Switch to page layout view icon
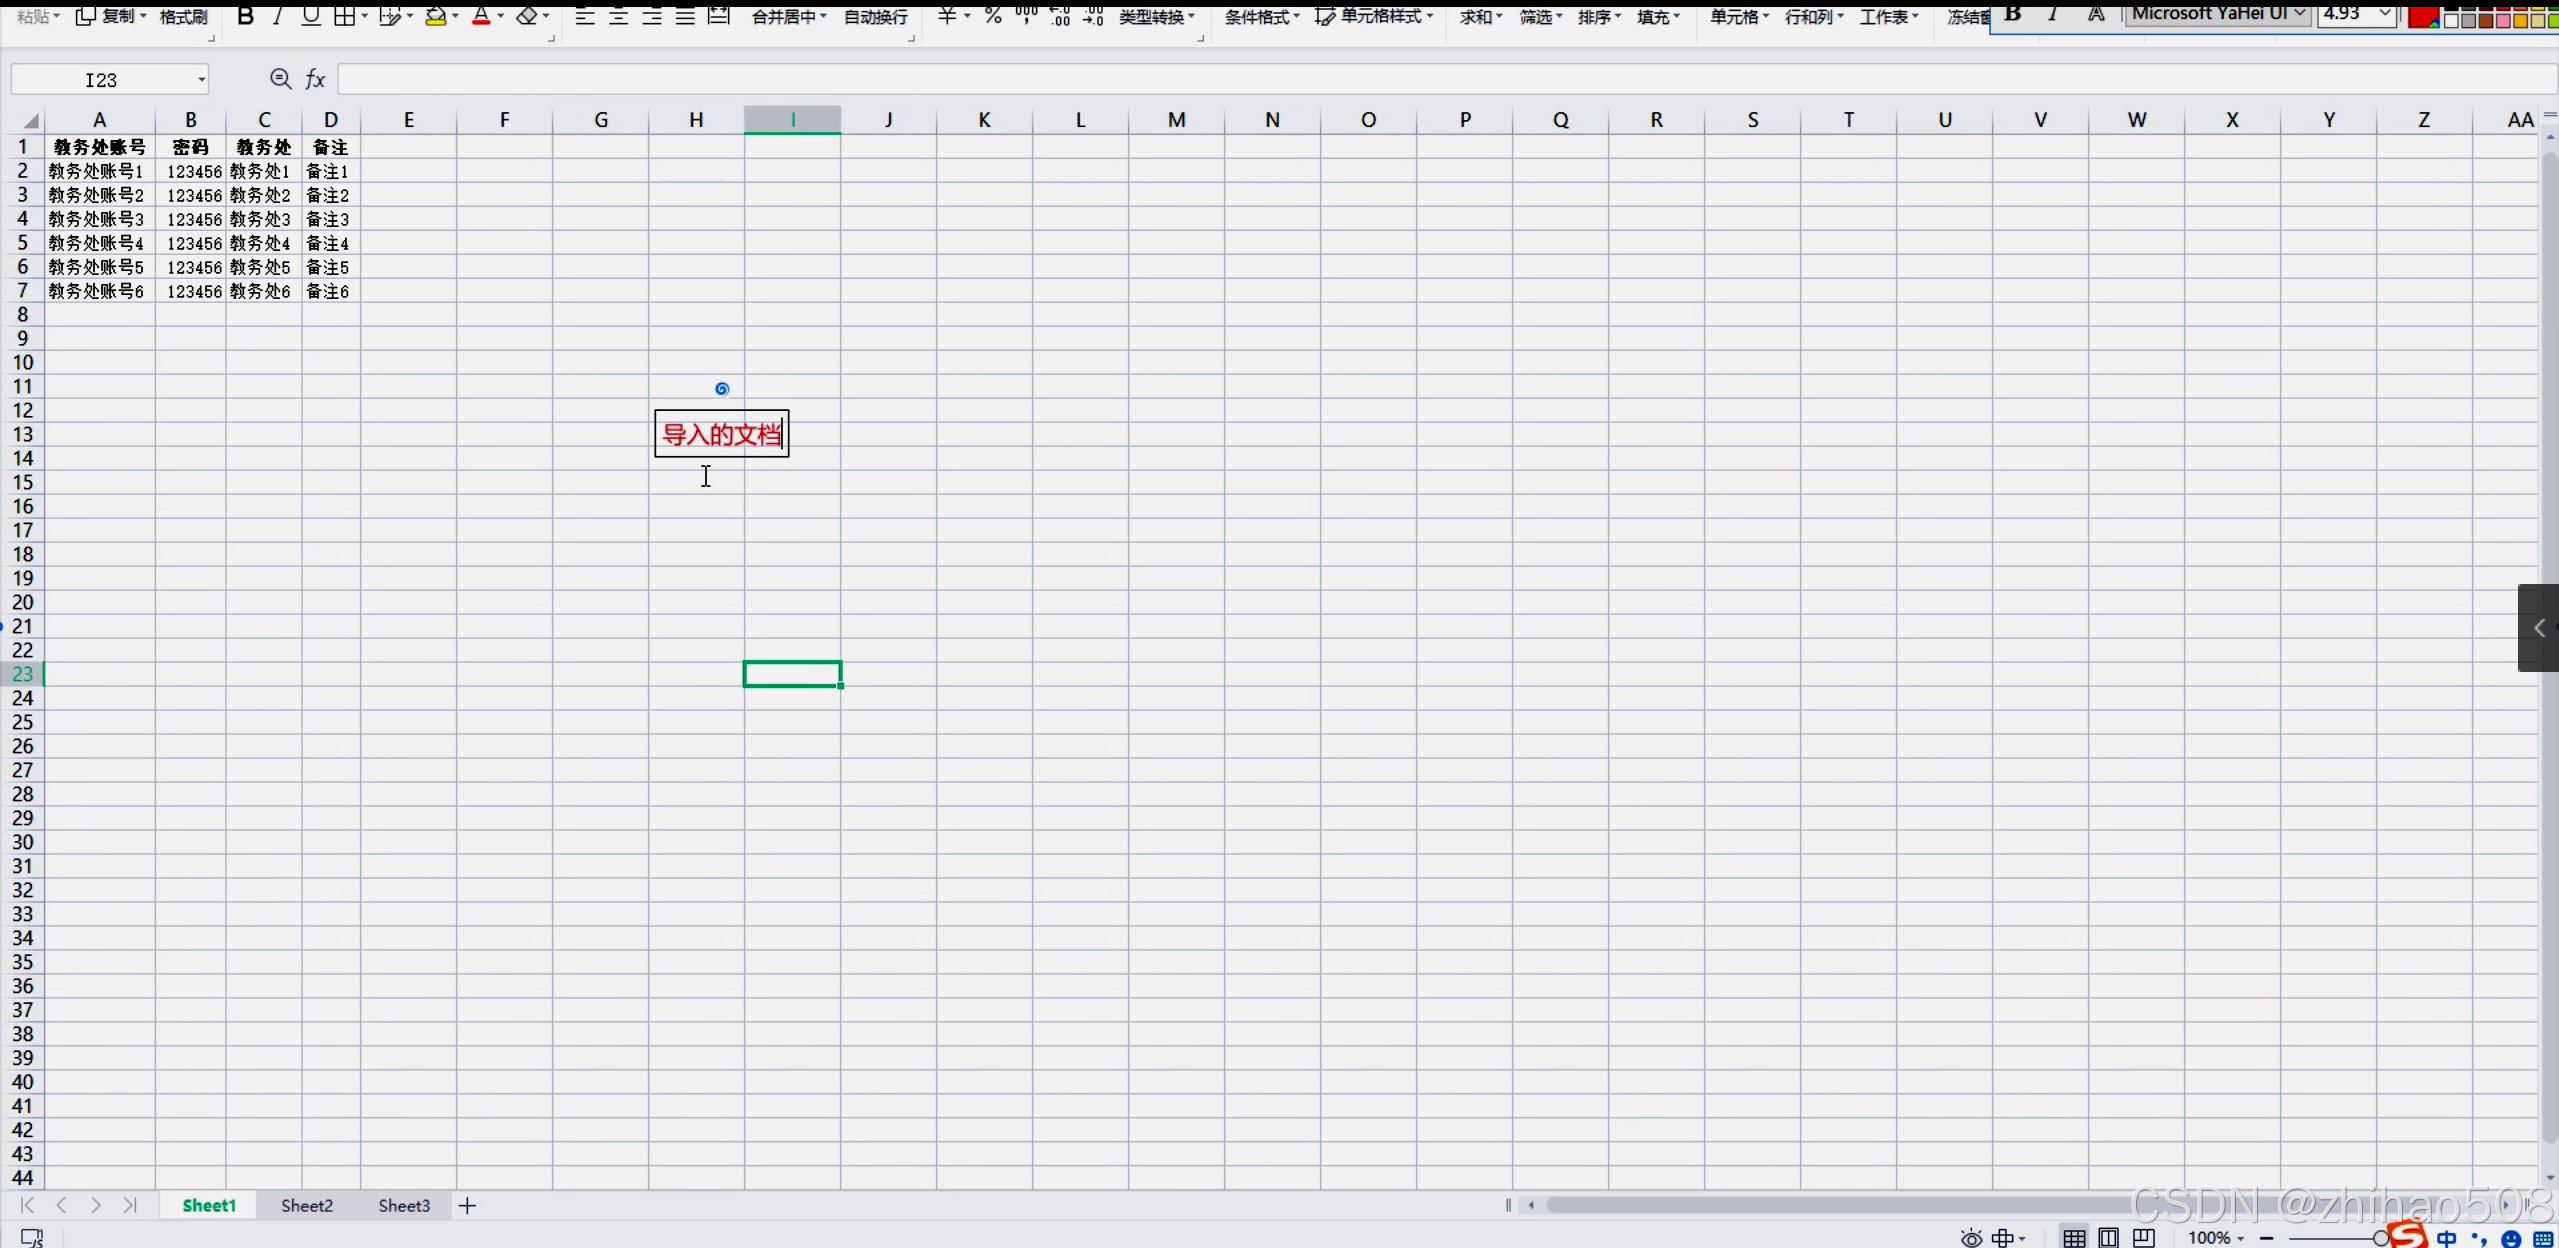Image resolution: width=2559 pixels, height=1248 pixels. (x=2108, y=1238)
